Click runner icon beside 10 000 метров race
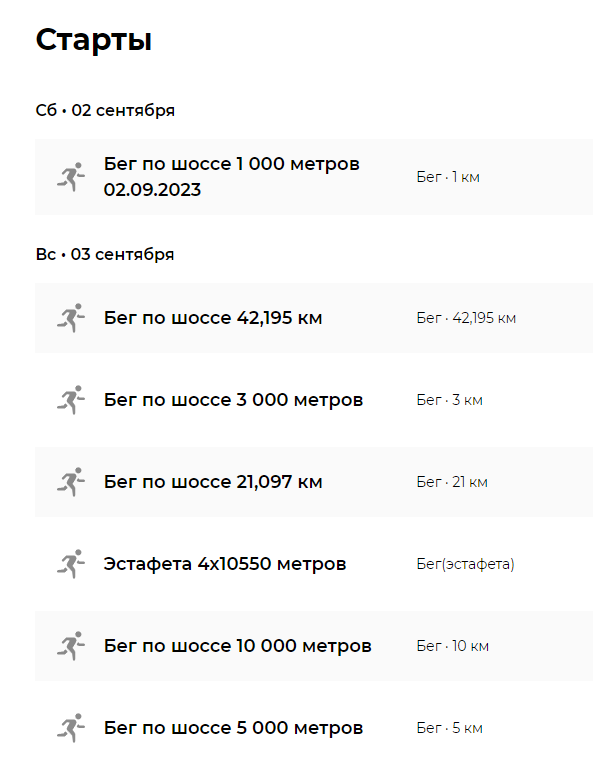Image resolution: width=593 pixels, height=775 pixels. pos(71,646)
